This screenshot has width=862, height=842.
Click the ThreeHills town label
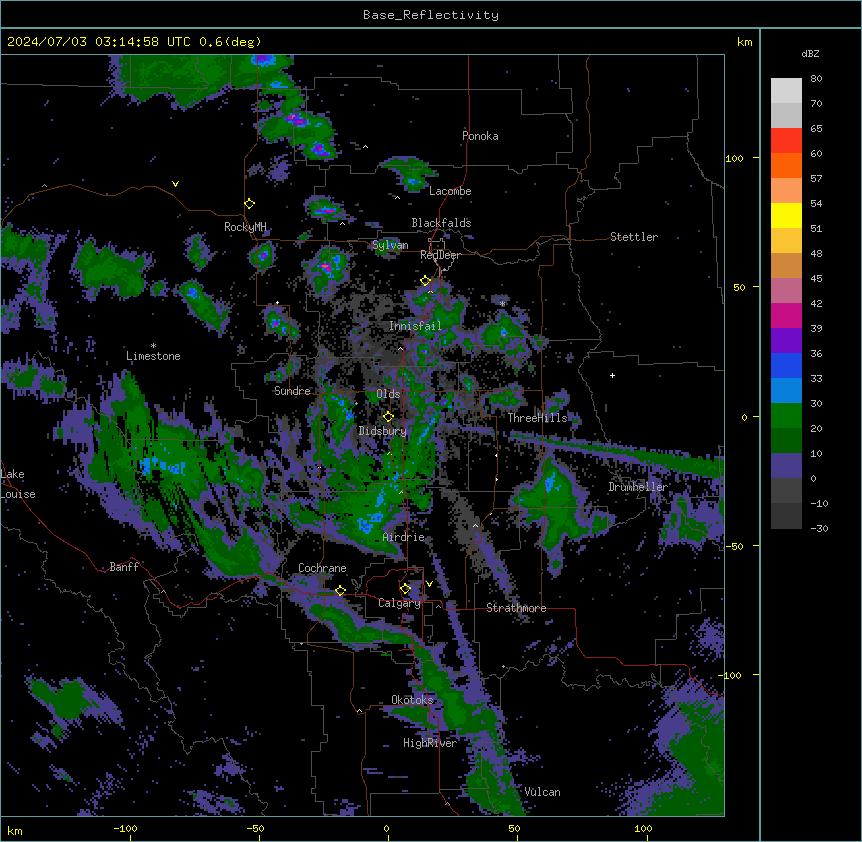[537, 418]
